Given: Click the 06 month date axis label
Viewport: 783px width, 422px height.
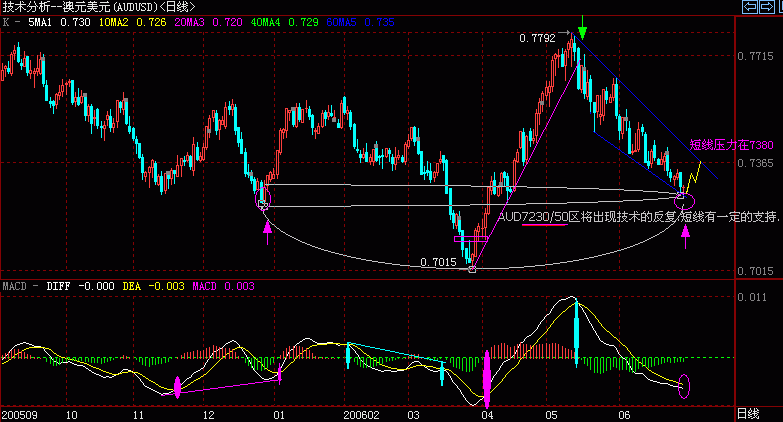Looking at the screenshot, I should coord(624,415).
